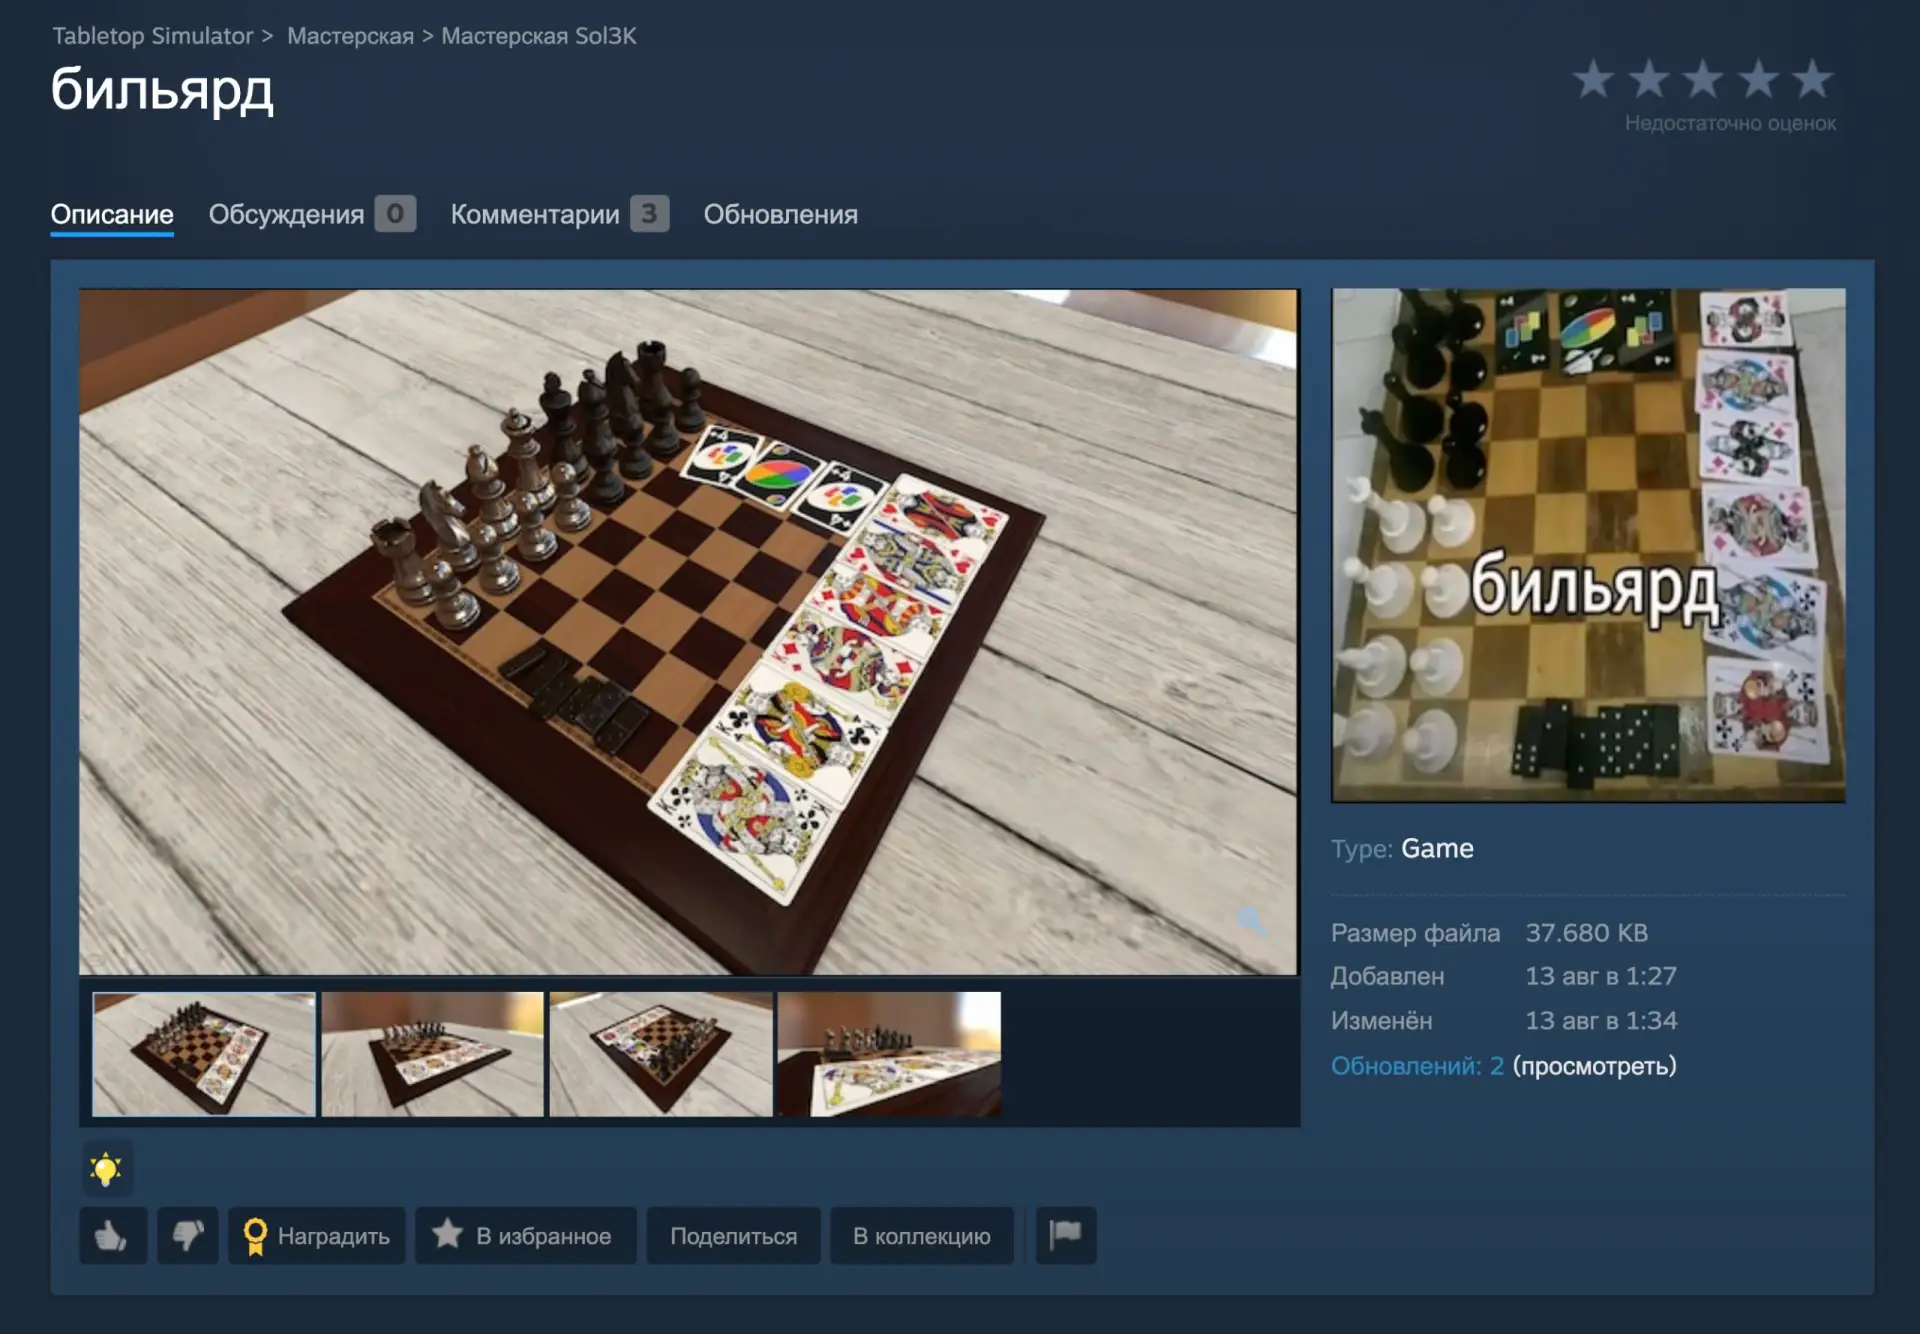The image size is (1920, 1334).
Task: Add item via В избранное button
Action: coord(526,1236)
